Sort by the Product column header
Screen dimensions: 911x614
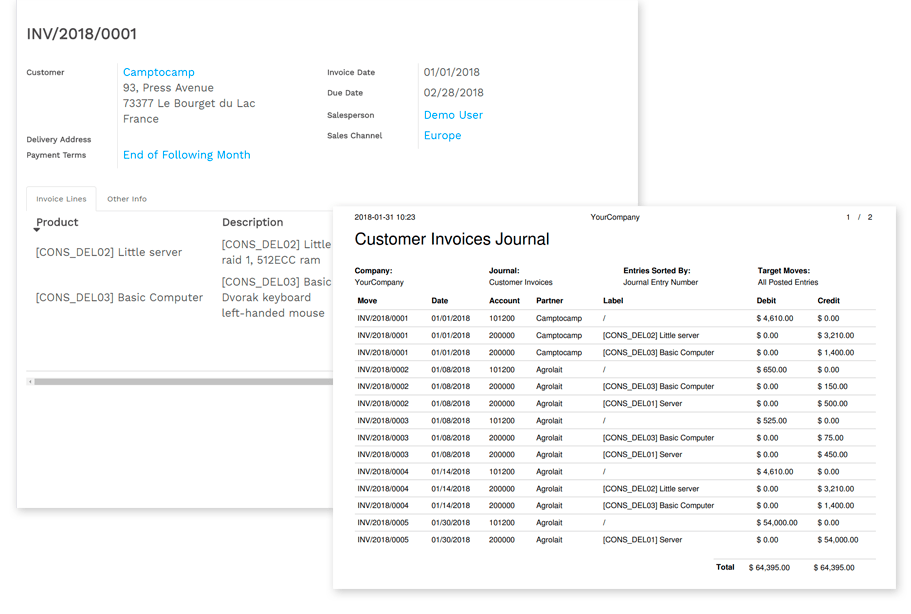tap(57, 222)
